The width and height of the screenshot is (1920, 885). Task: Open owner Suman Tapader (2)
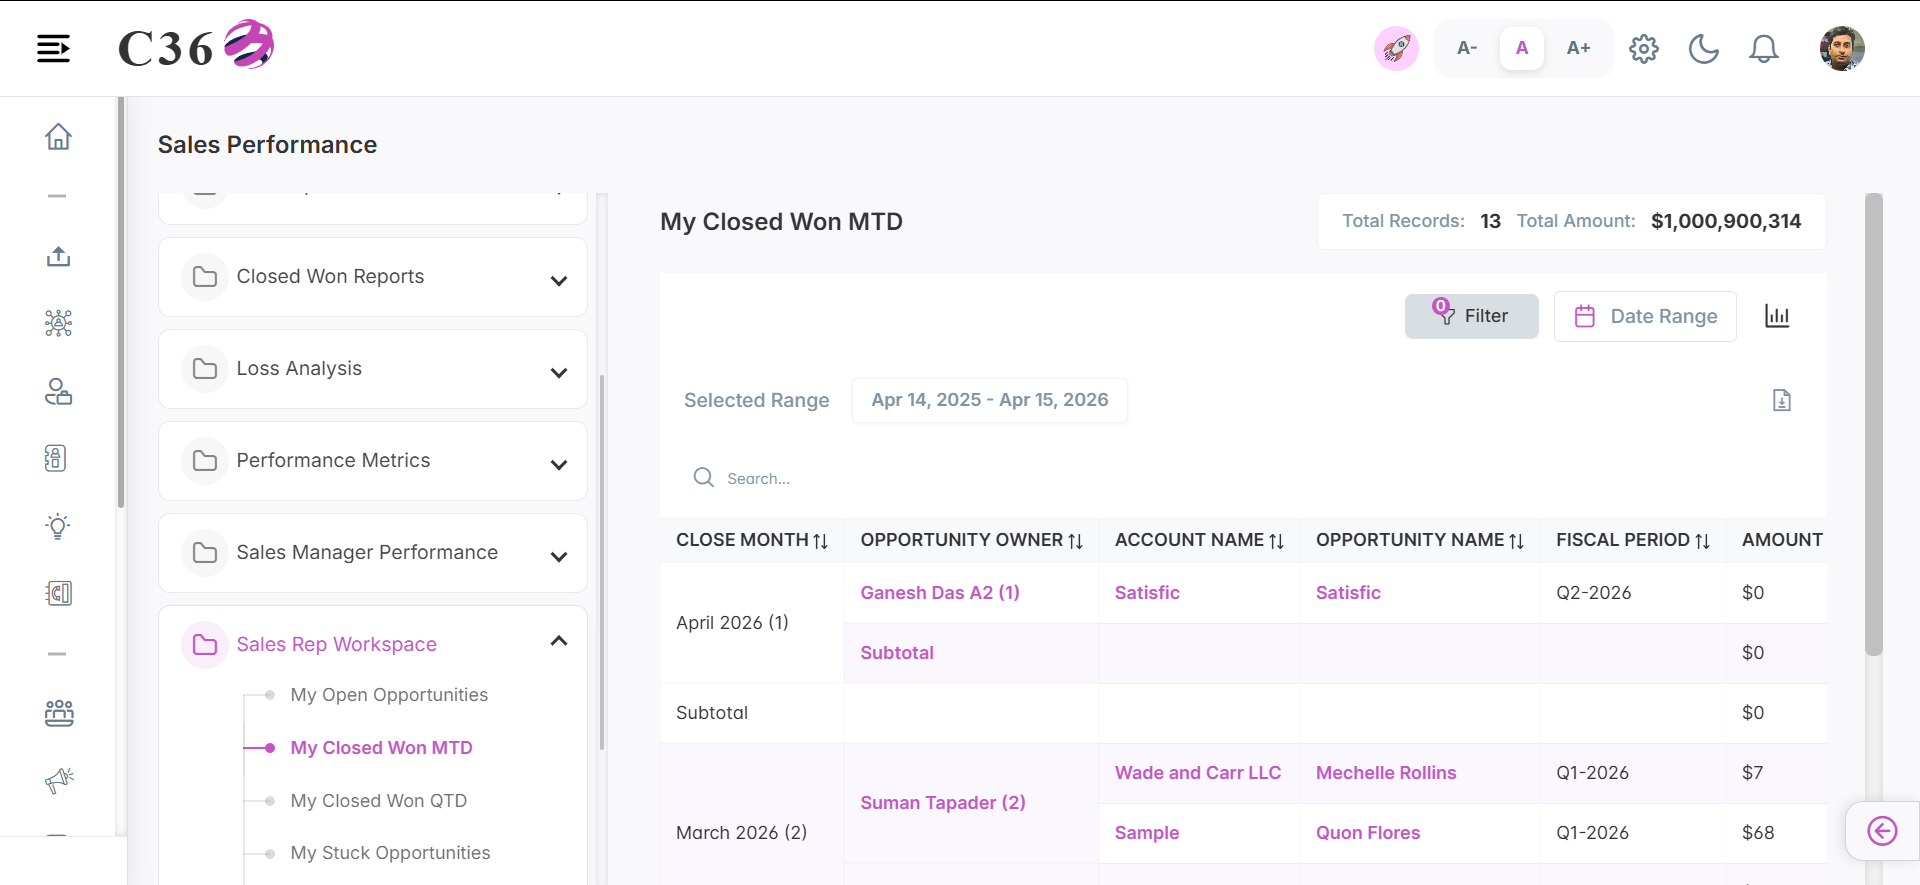point(943,803)
